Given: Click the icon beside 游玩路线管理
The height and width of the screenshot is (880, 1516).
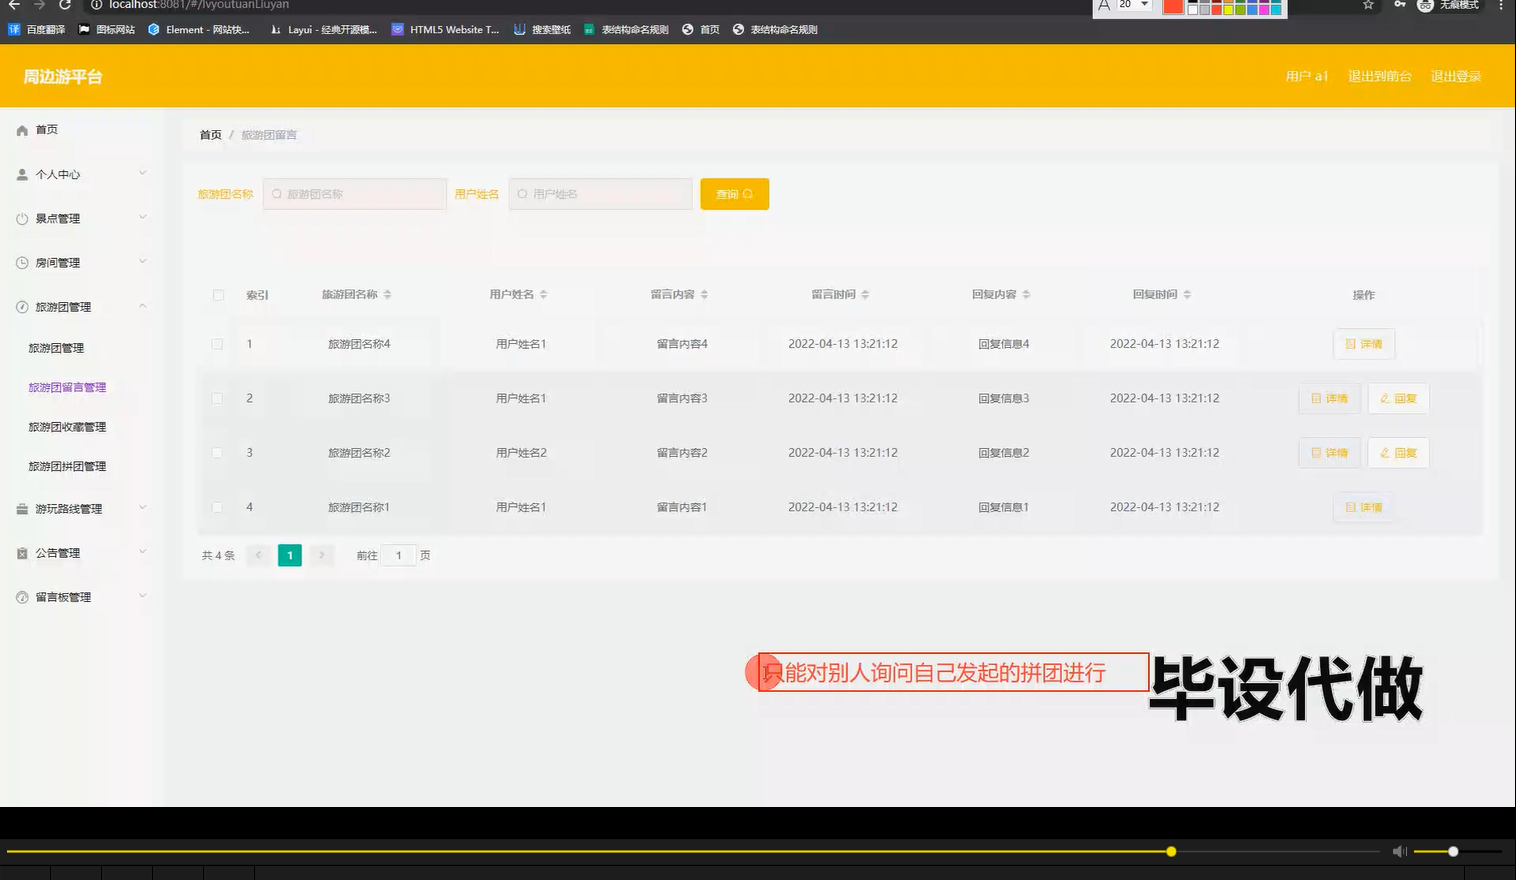Looking at the screenshot, I should coord(22,509).
